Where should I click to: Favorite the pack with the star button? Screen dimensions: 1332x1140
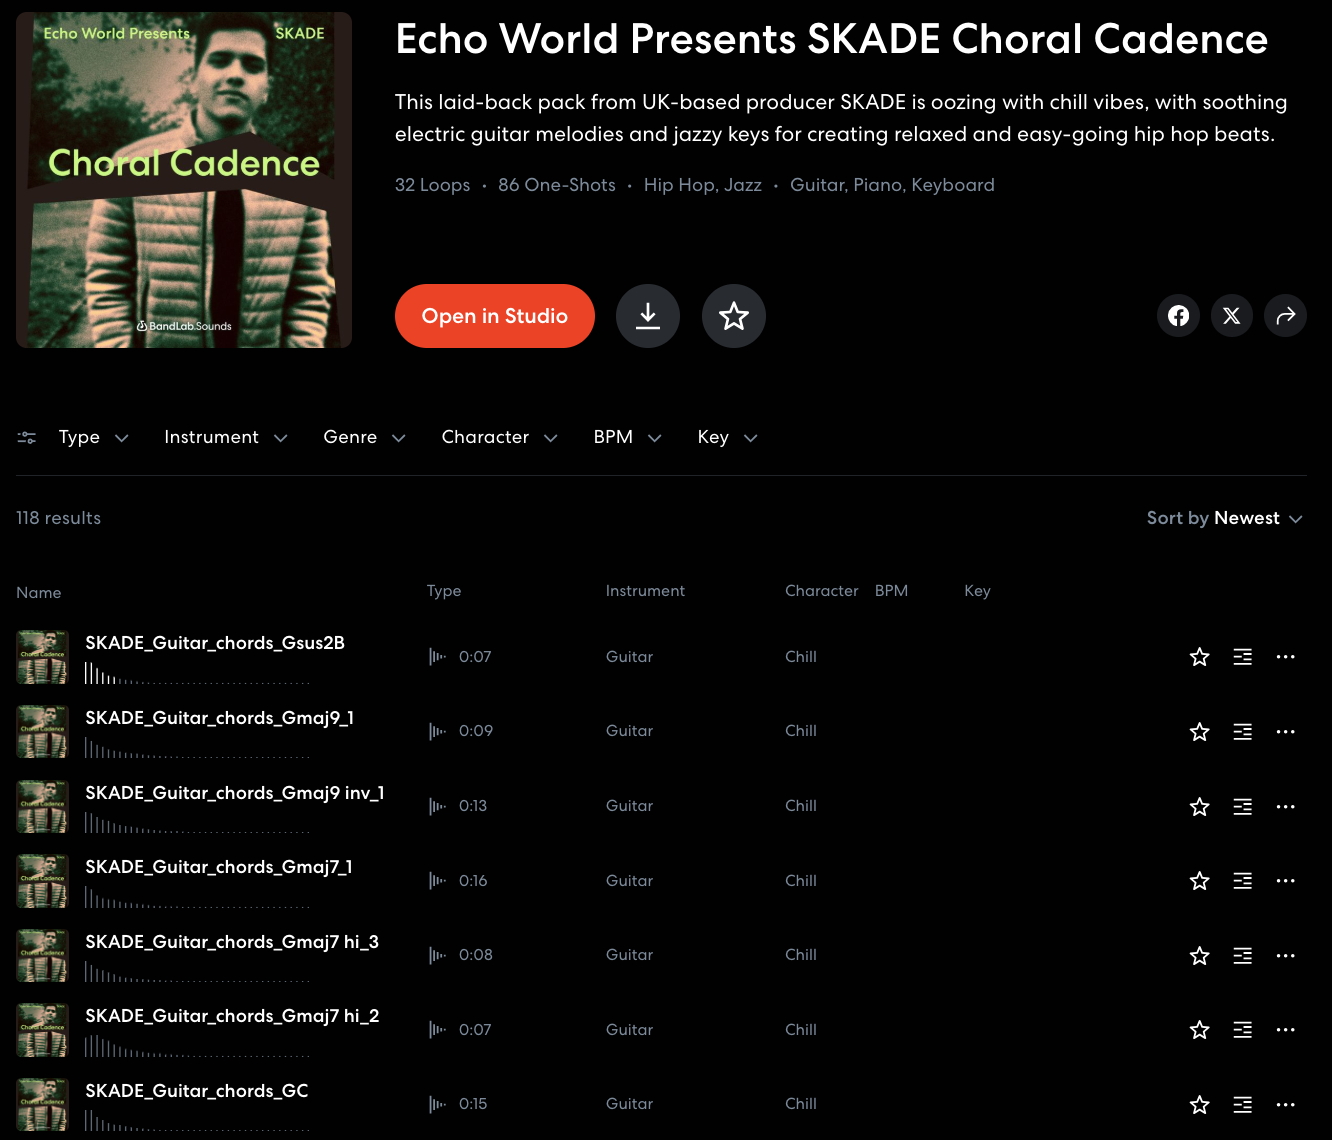pyautogui.click(x=734, y=316)
